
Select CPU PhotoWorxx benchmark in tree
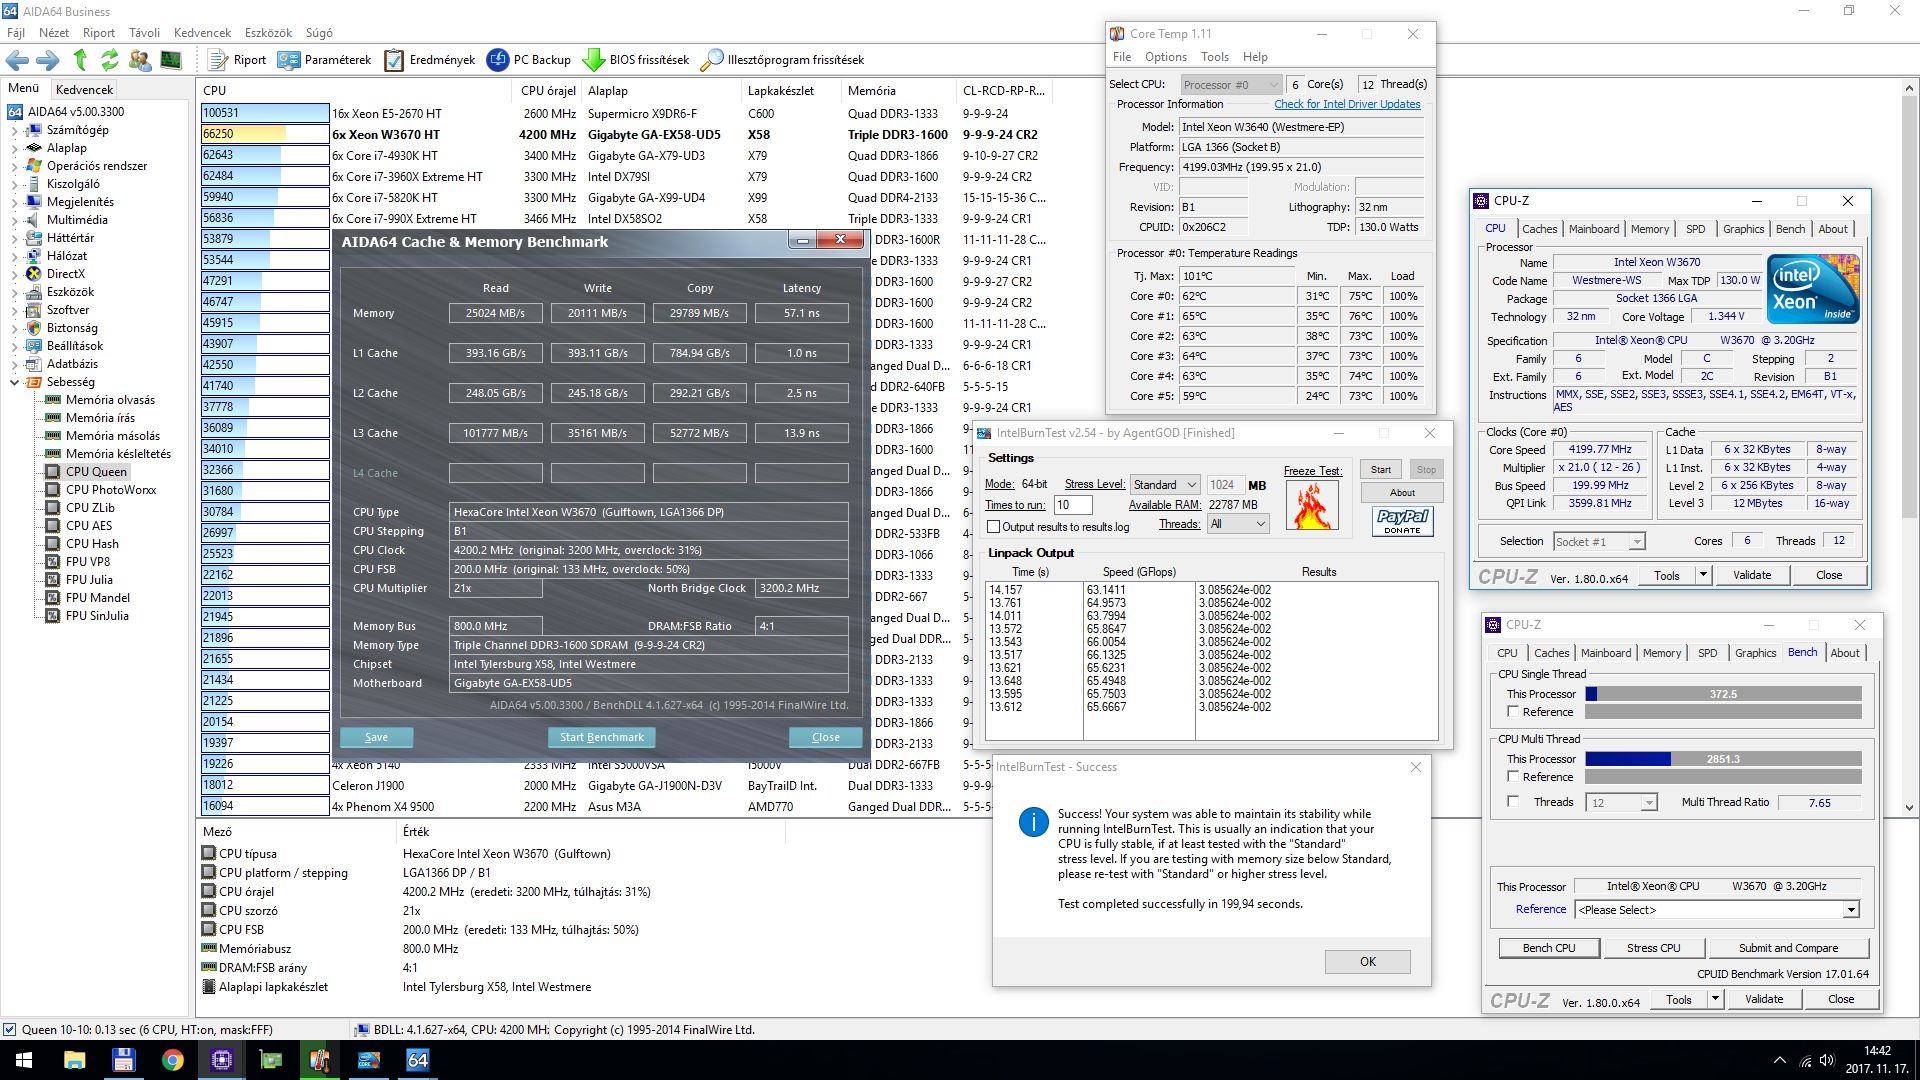coord(110,490)
